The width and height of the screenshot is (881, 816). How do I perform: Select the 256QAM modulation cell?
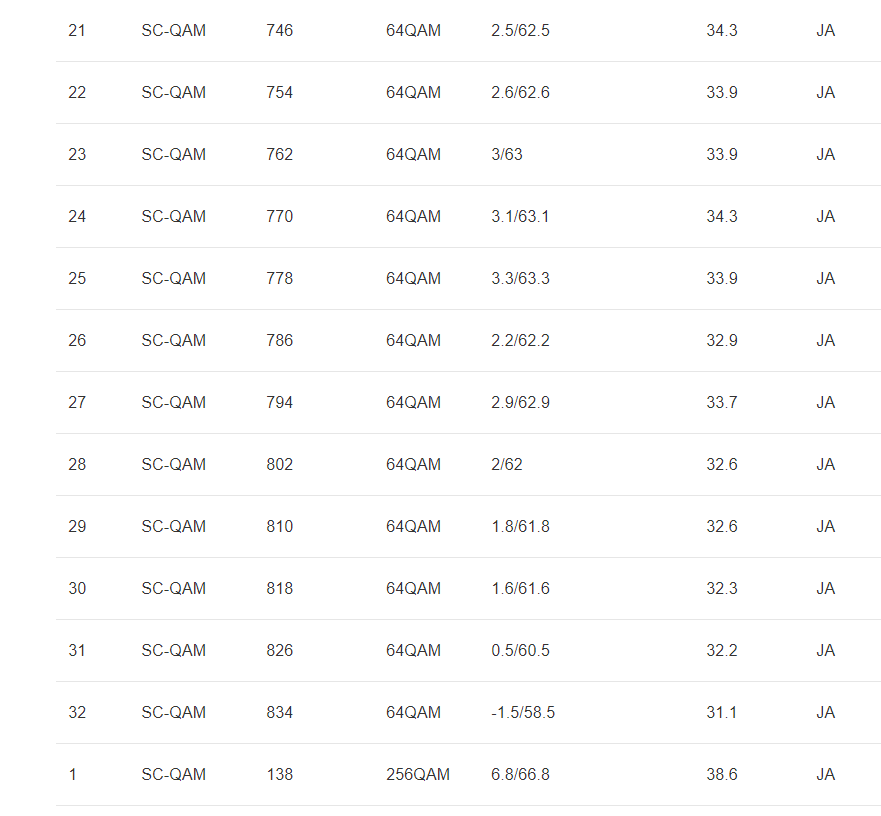point(418,775)
